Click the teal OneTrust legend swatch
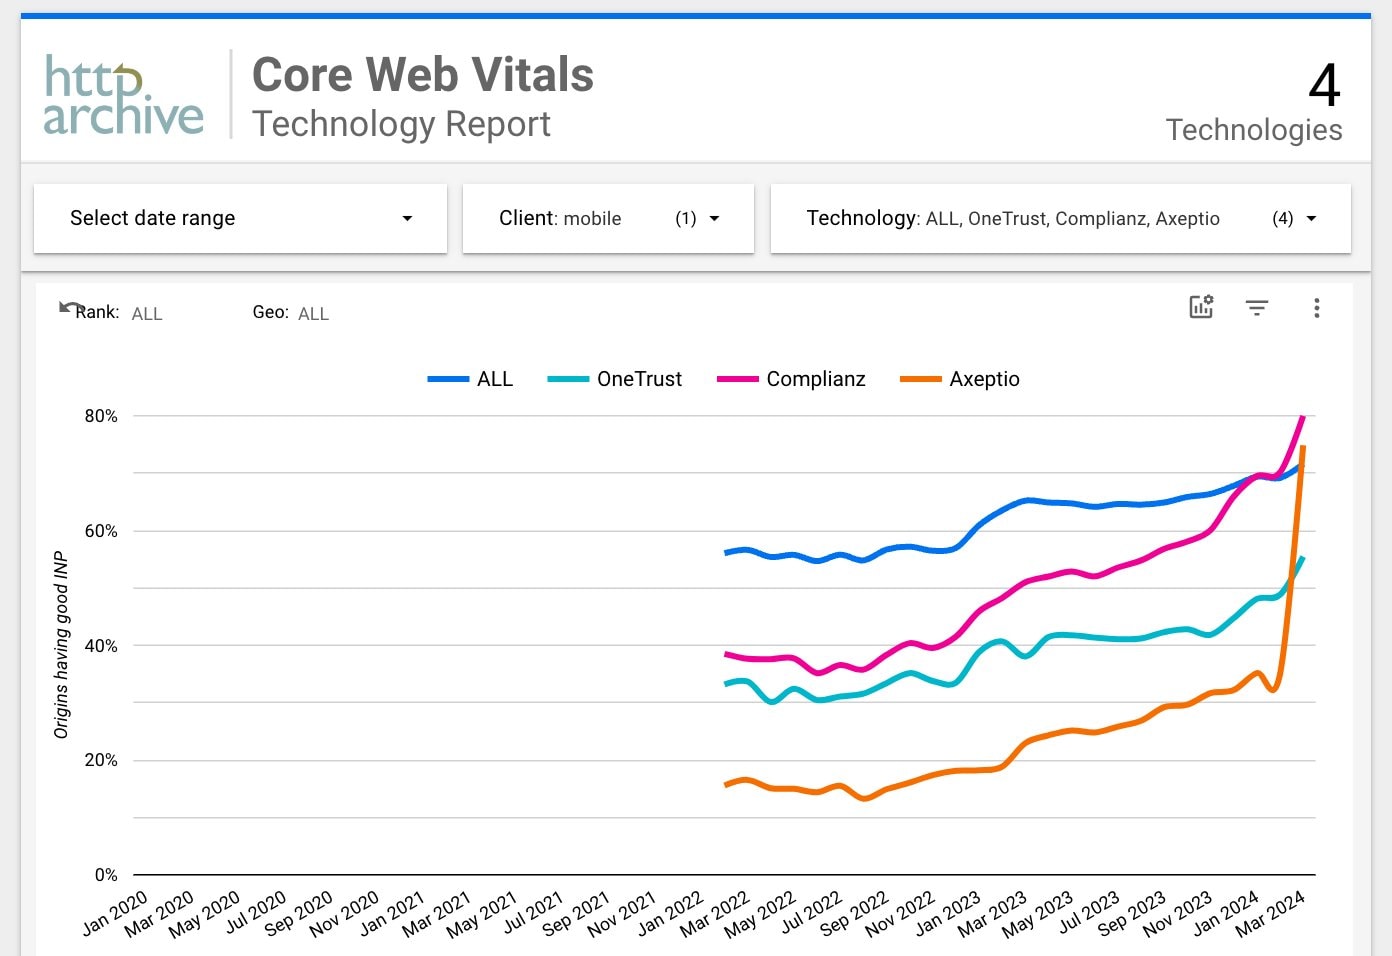This screenshot has width=1392, height=956. [568, 379]
